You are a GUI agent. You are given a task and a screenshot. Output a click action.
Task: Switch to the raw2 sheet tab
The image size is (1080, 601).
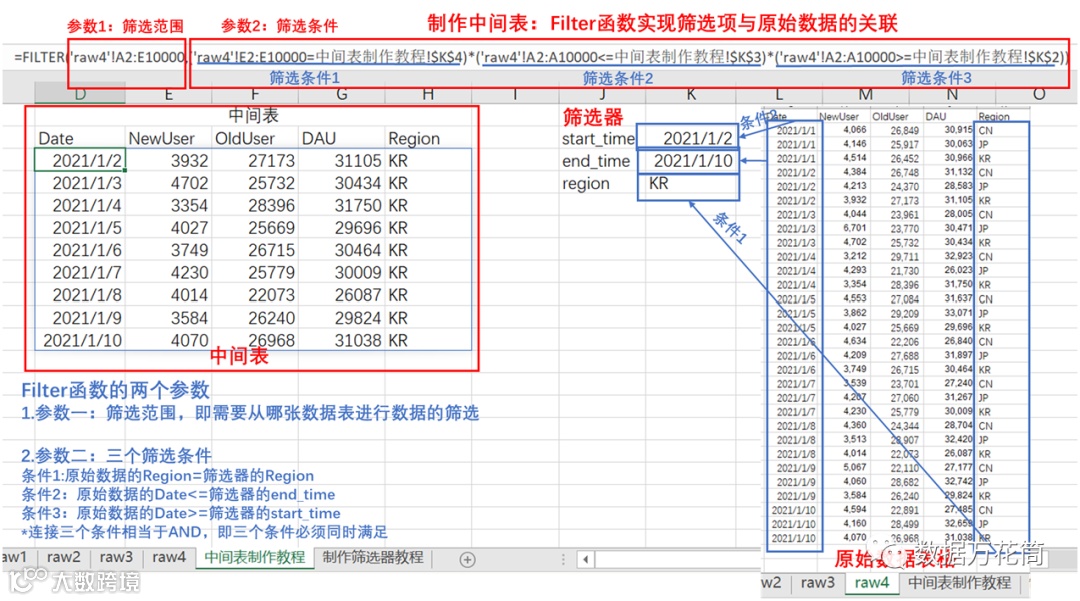point(63,557)
